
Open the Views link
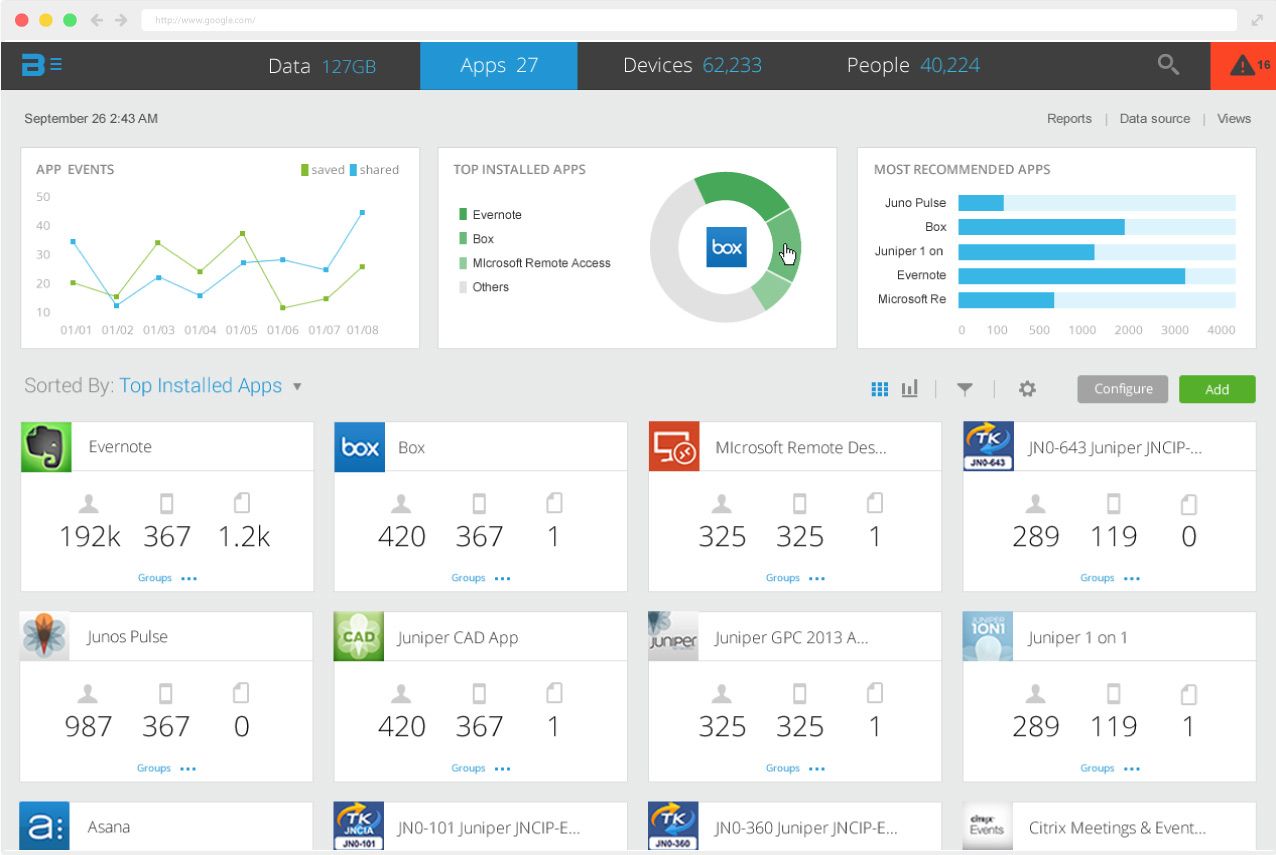pyautogui.click(x=1234, y=118)
